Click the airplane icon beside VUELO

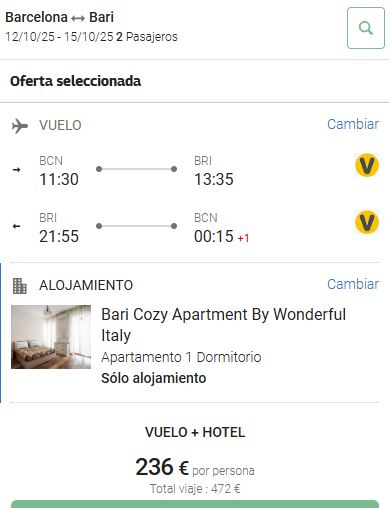point(20,126)
